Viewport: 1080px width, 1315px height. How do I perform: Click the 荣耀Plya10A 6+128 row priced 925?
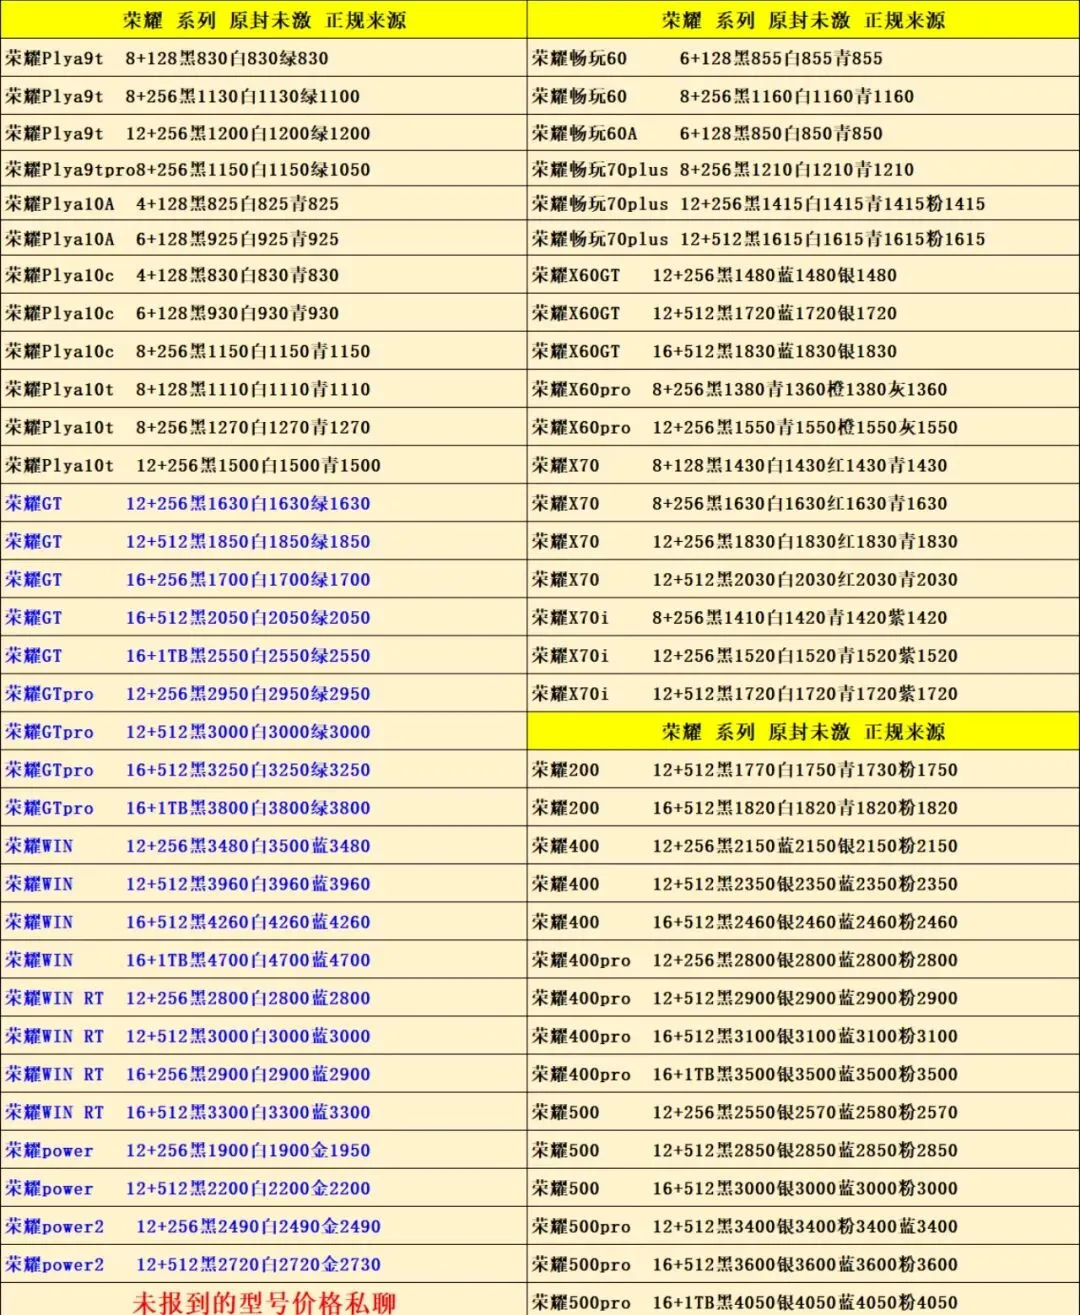pos(264,238)
